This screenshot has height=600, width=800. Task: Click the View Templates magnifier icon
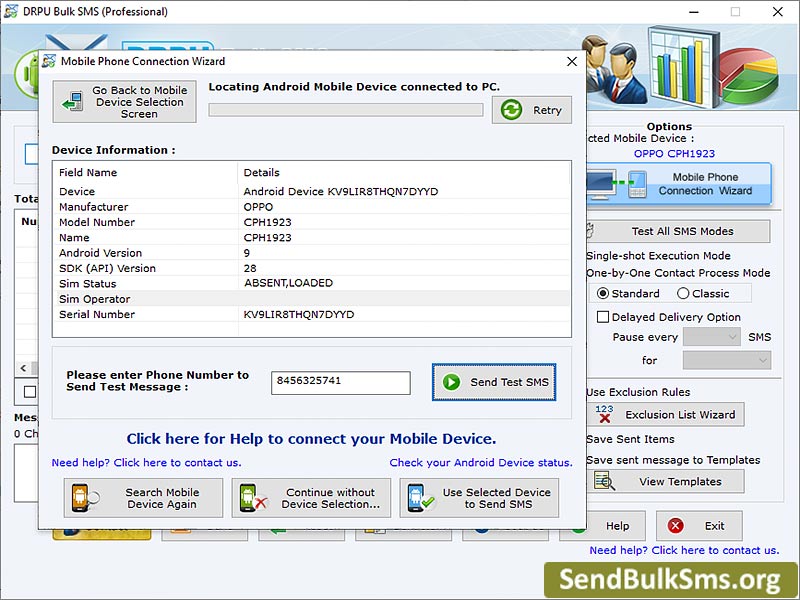tap(605, 481)
